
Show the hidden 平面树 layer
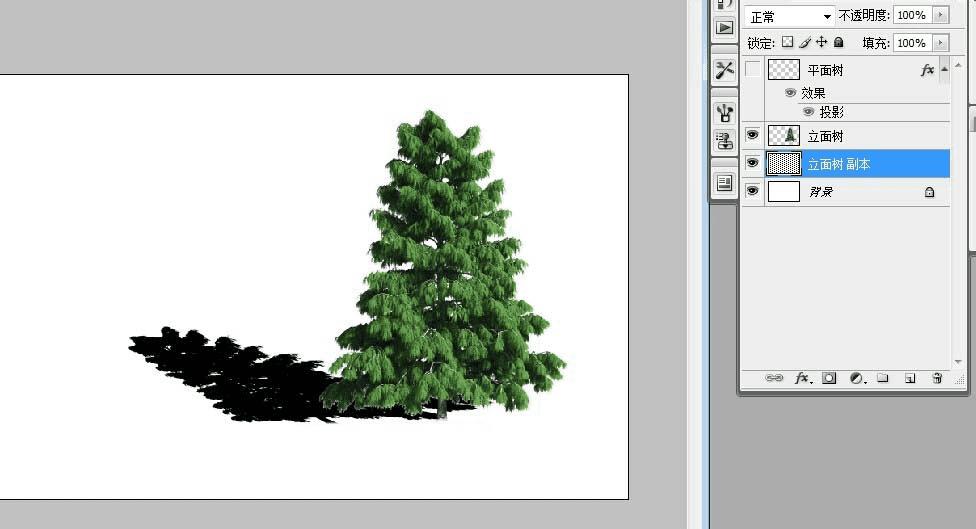click(753, 69)
